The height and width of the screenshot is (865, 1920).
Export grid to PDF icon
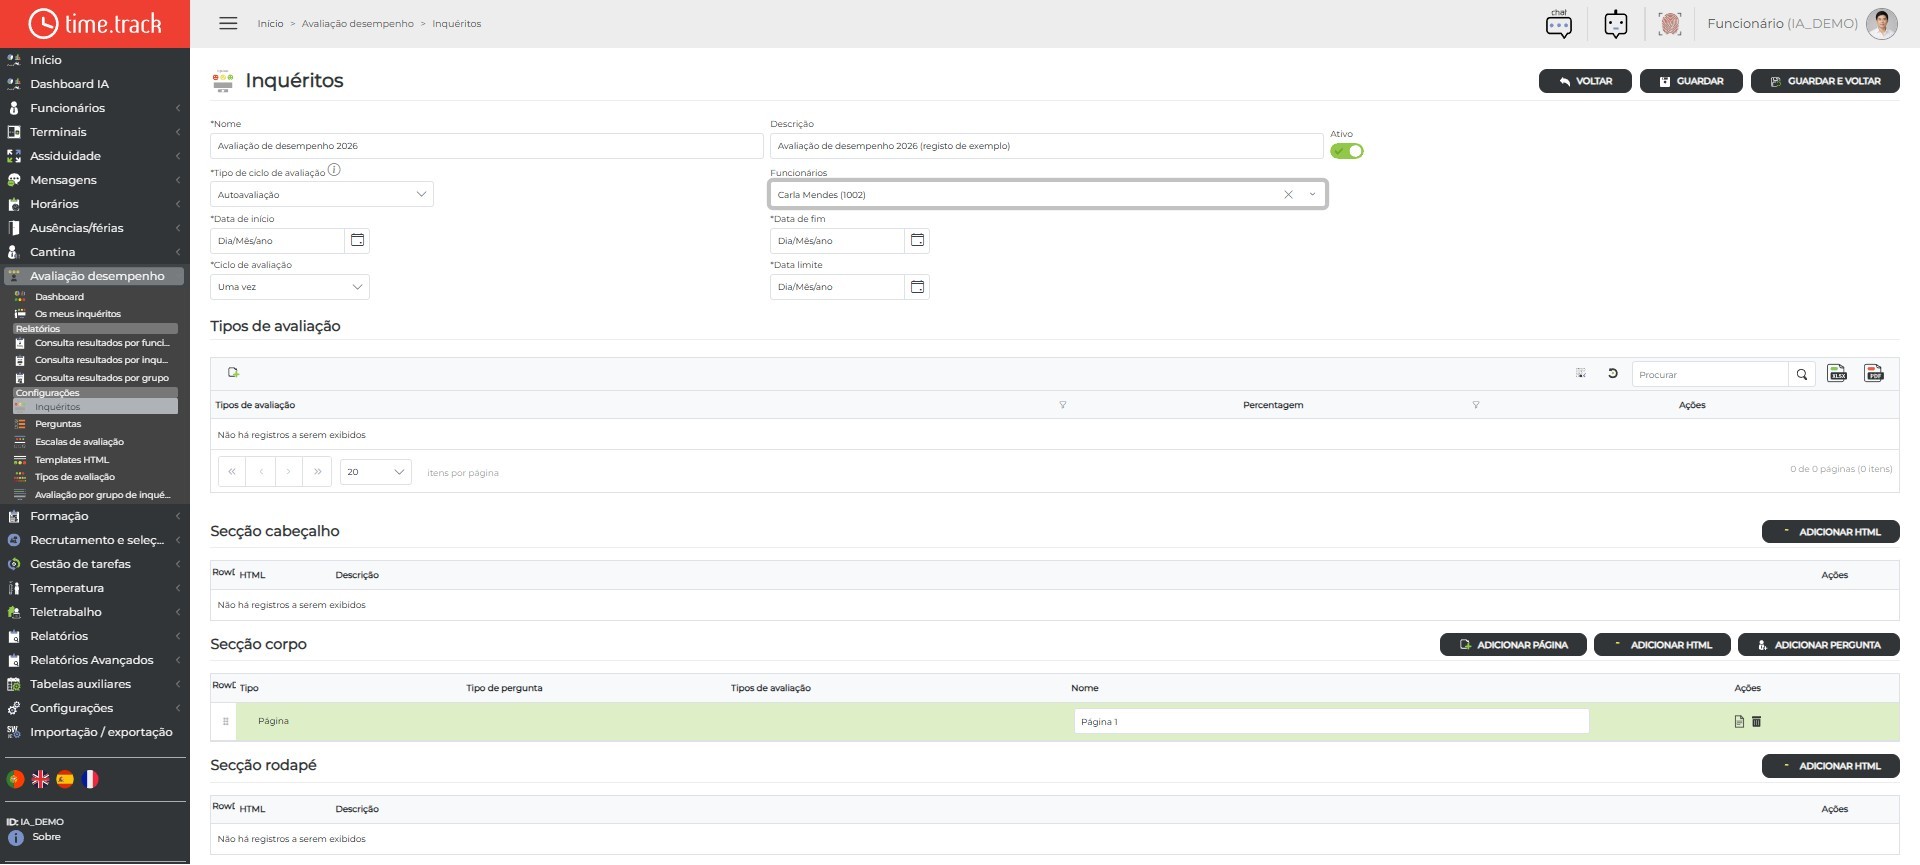click(1874, 373)
